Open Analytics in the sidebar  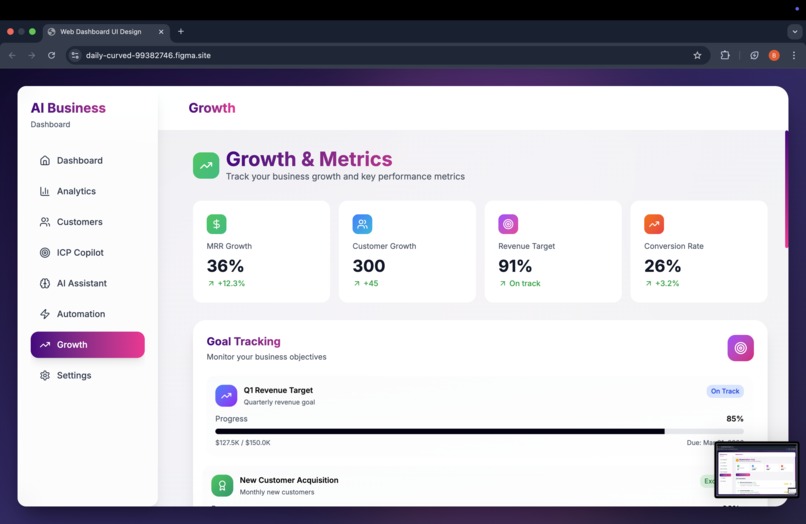point(87,191)
